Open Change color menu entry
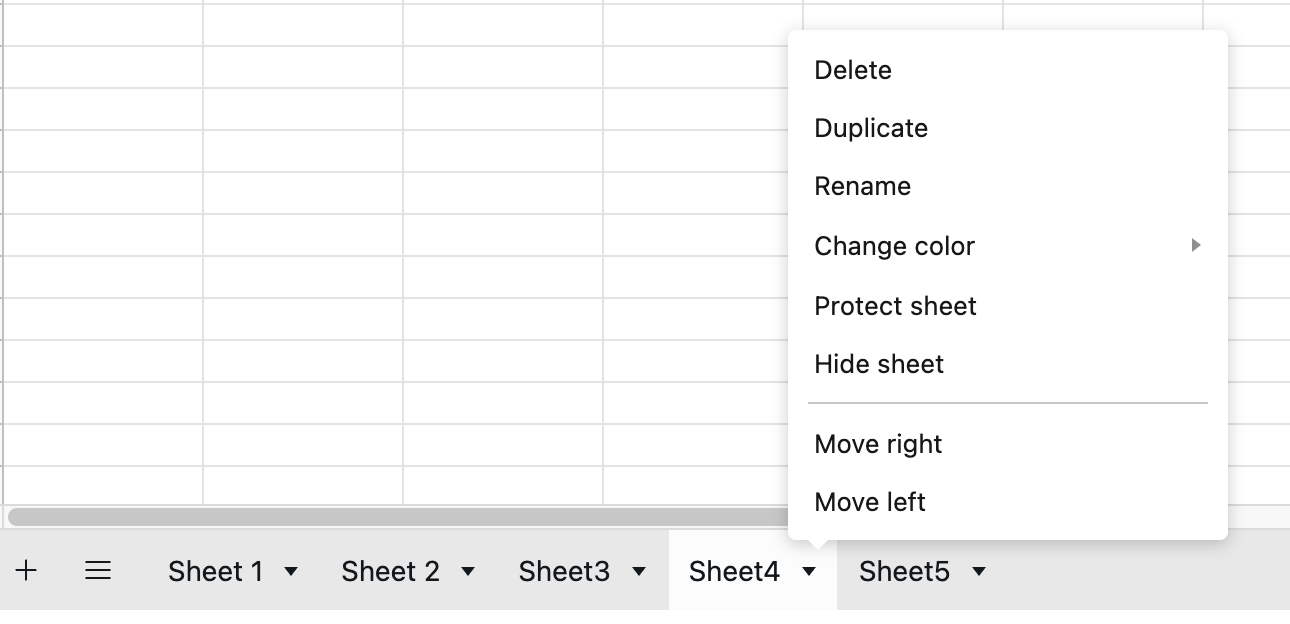1290x624 pixels. pyautogui.click(x=895, y=246)
